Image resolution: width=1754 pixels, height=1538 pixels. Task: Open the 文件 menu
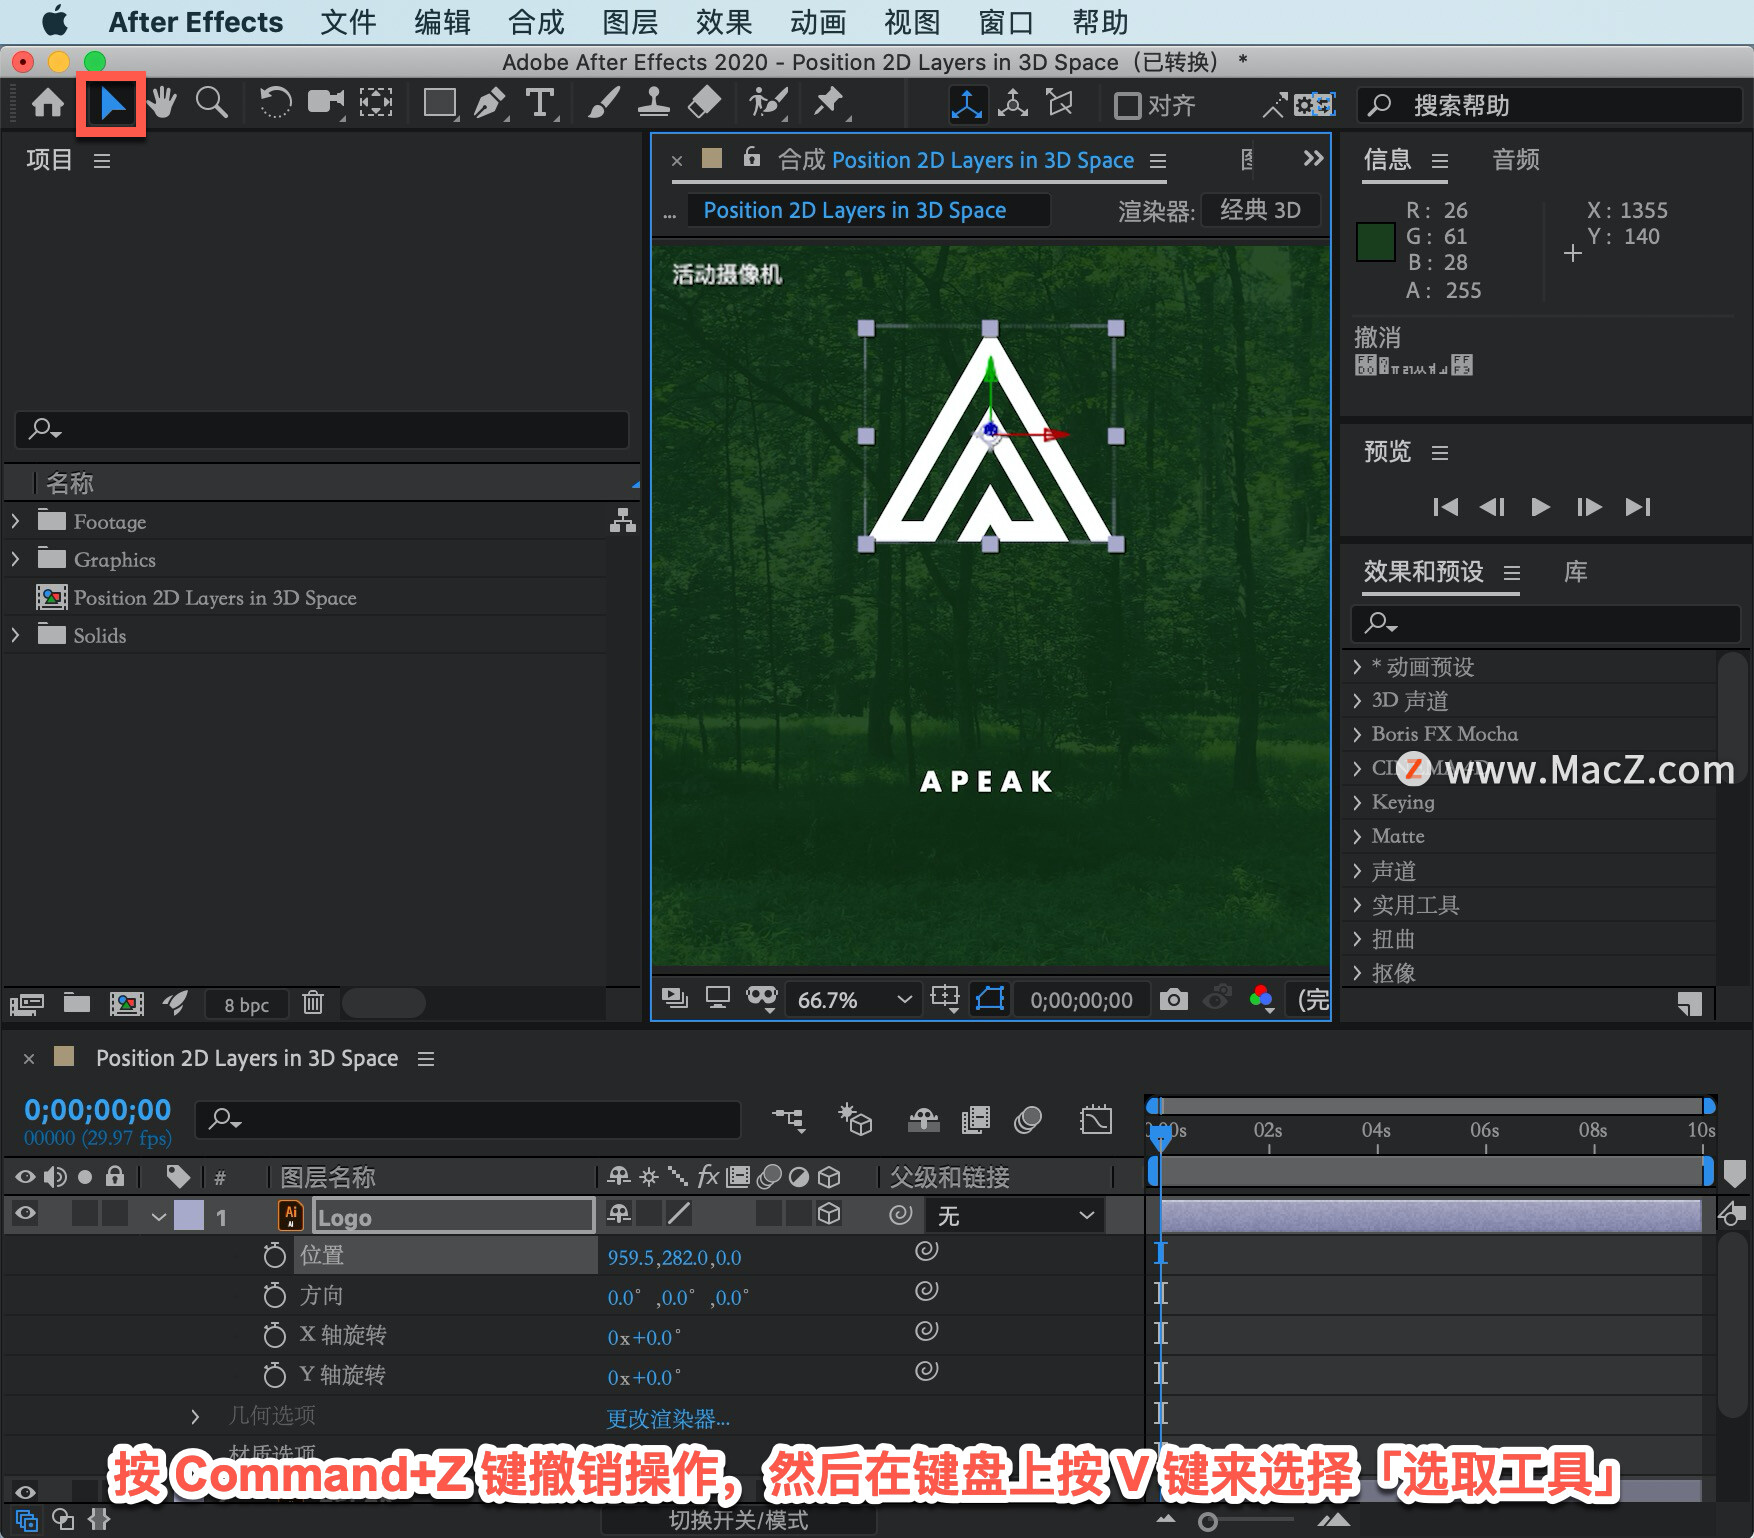tap(348, 22)
